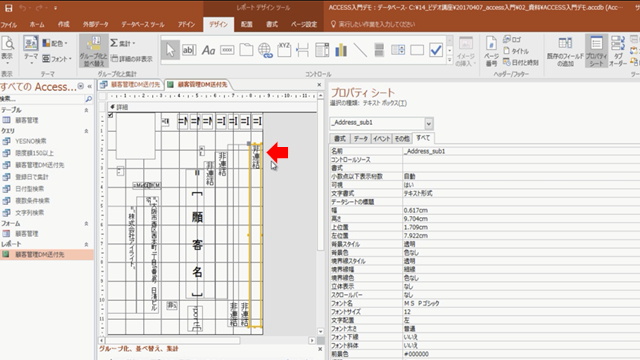Open the File ribbon tab
Image resolution: width=640 pixels, height=360 pixels.
coord(9,24)
